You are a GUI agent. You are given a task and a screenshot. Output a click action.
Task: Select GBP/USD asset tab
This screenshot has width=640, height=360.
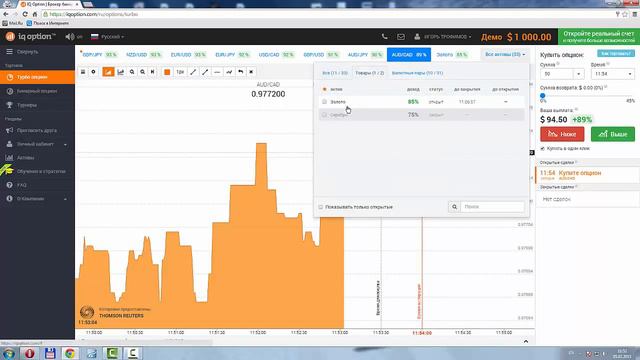[320, 55]
